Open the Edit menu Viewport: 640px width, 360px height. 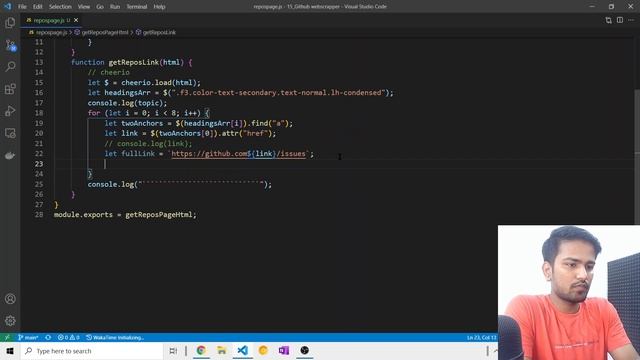pos(38,7)
